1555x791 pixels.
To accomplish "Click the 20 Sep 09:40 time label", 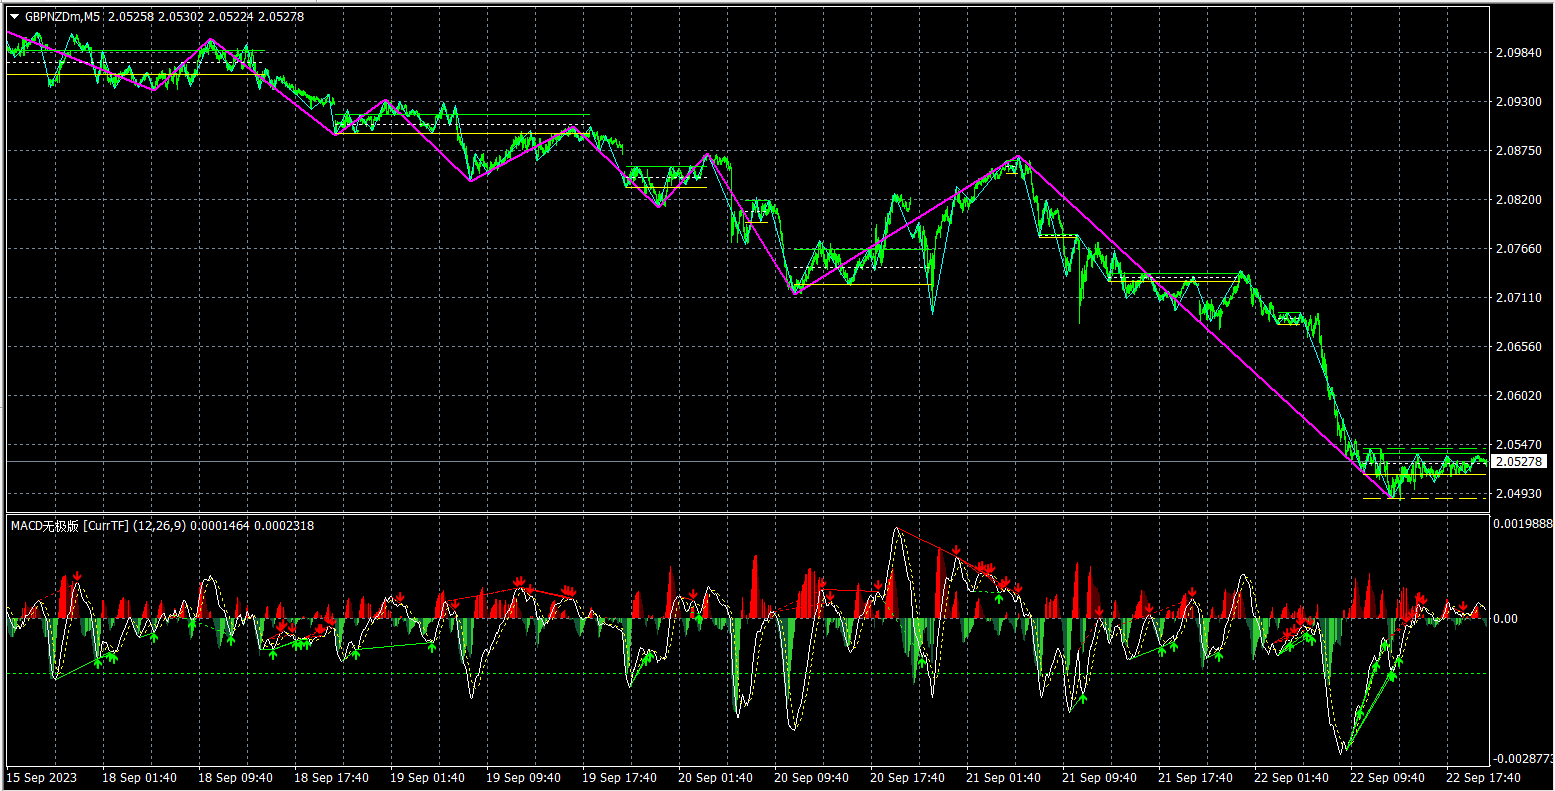I will coord(812,778).
